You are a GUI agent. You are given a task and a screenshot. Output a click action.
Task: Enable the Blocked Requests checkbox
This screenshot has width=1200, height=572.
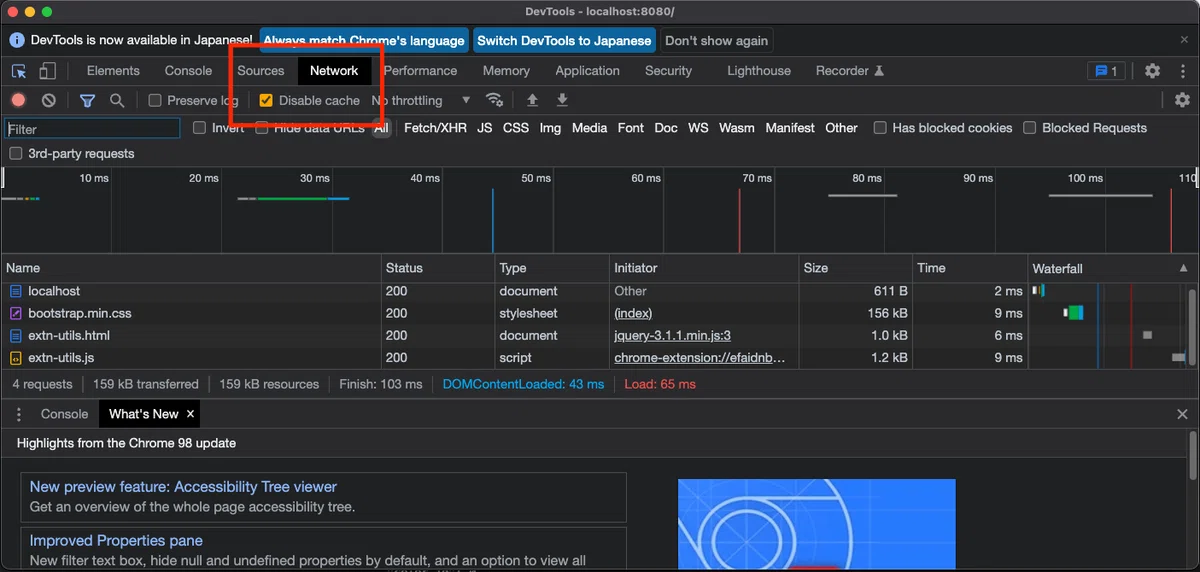click(1030, 128)
